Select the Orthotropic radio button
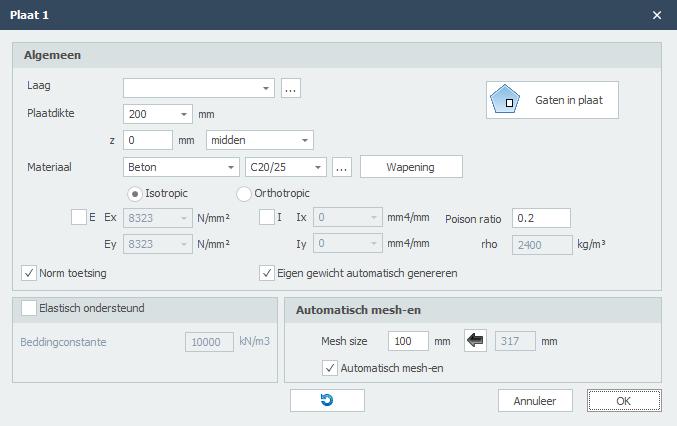The image size is (677, 426). pyautogui.click(x=244, y=194)
